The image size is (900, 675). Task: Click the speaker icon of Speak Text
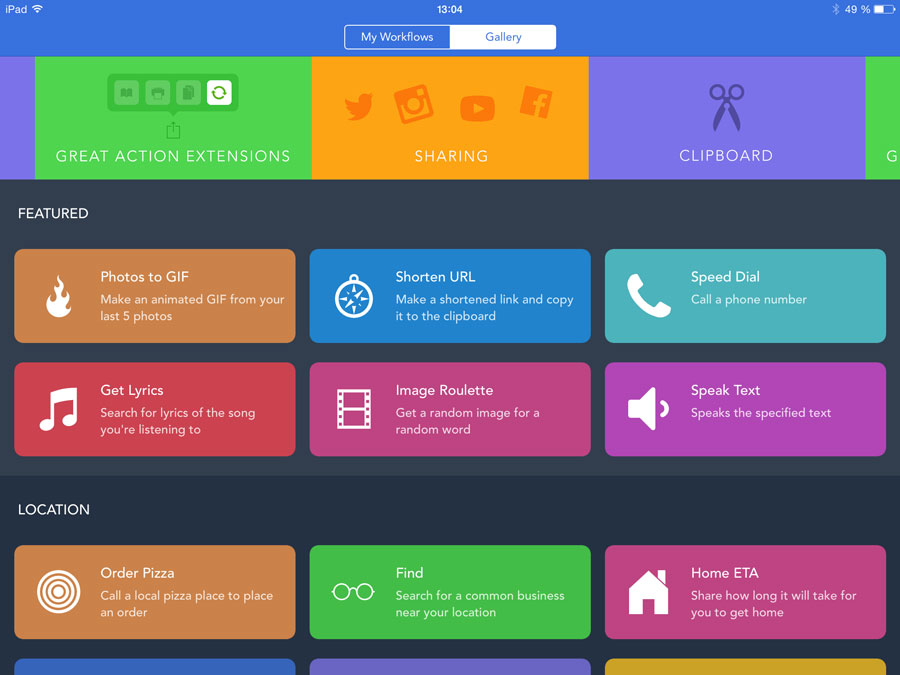[649, 409]
